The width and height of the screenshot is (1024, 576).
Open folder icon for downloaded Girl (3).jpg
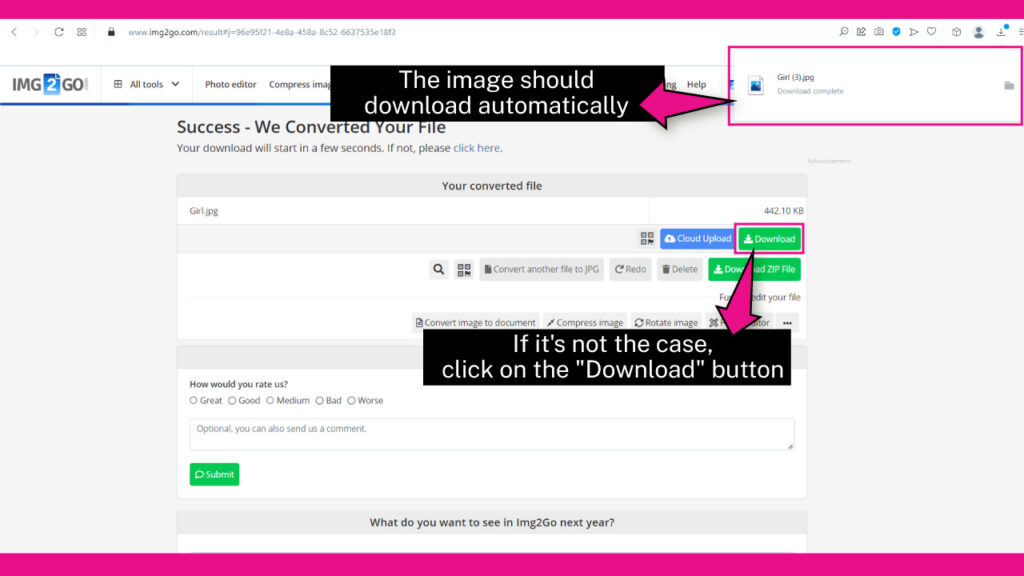[1009, 85]
